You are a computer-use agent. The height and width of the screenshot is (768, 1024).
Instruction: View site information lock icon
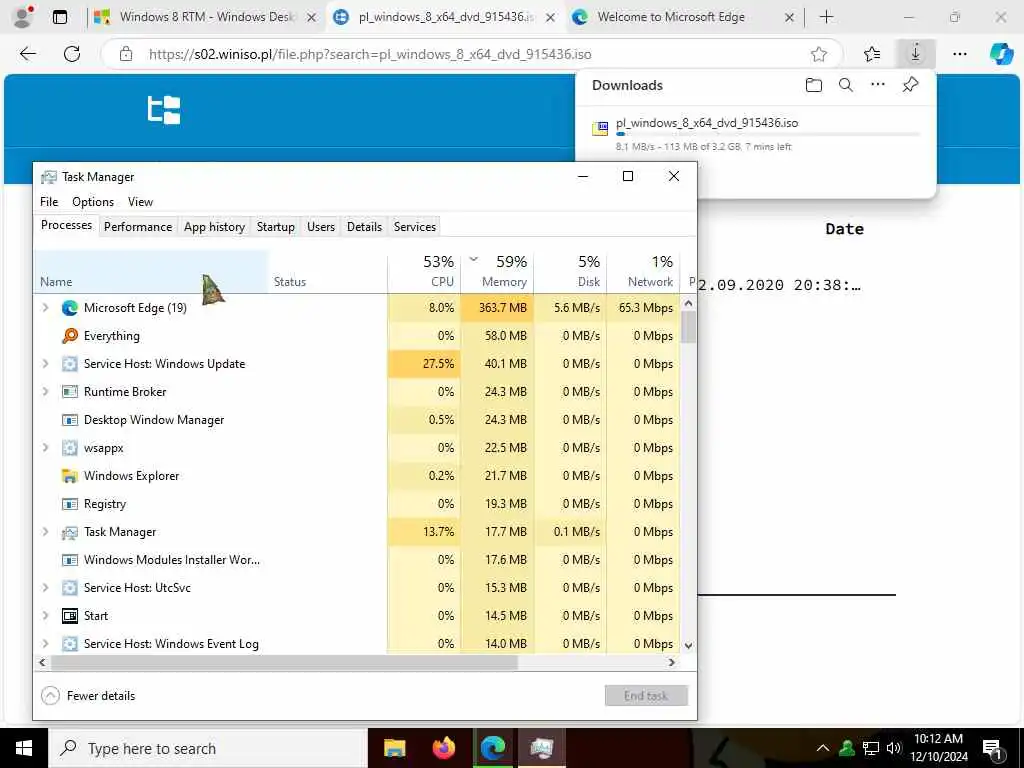126,54
